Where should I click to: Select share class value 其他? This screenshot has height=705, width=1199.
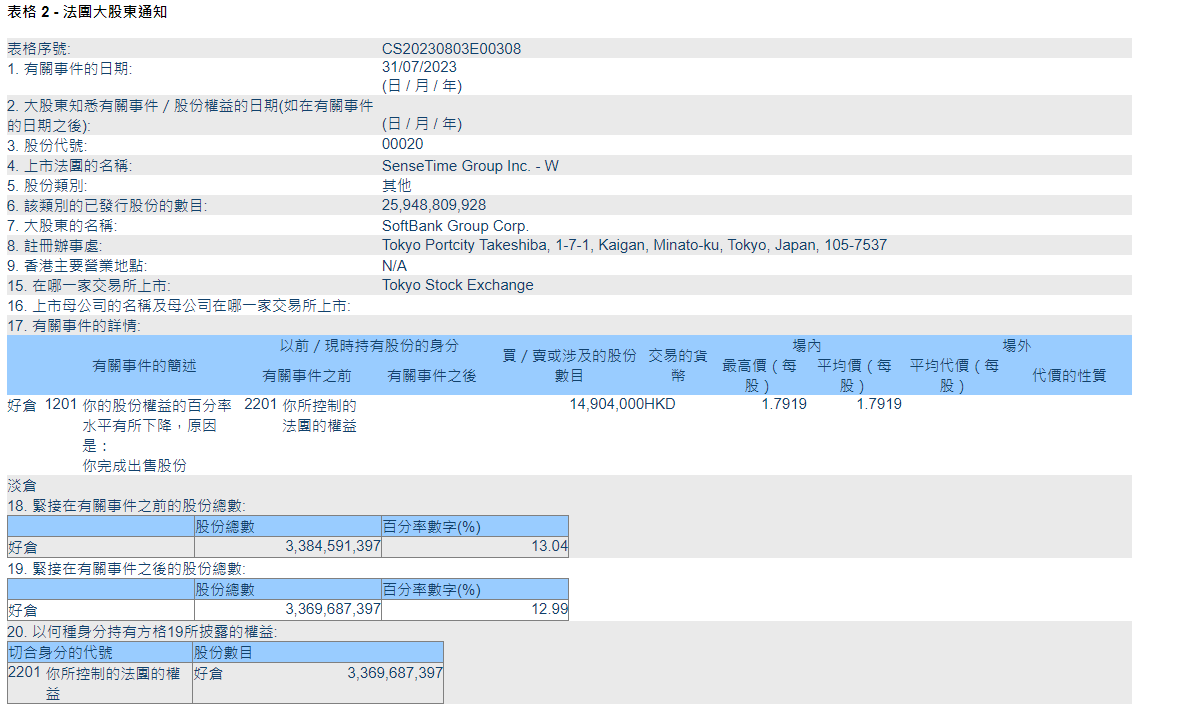pyautogui.click(x=396, y=185)
